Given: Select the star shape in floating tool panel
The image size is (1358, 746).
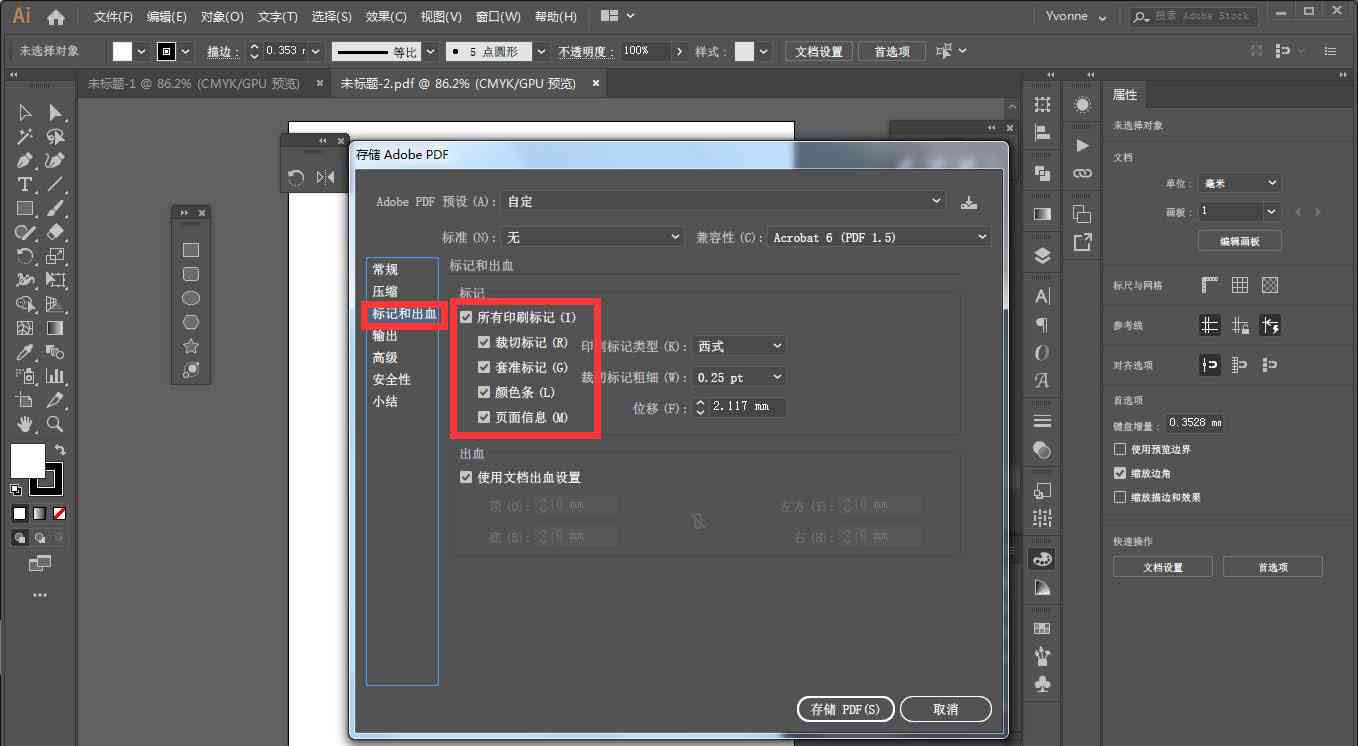Looking at the screenshot, I should coord(190,346).
